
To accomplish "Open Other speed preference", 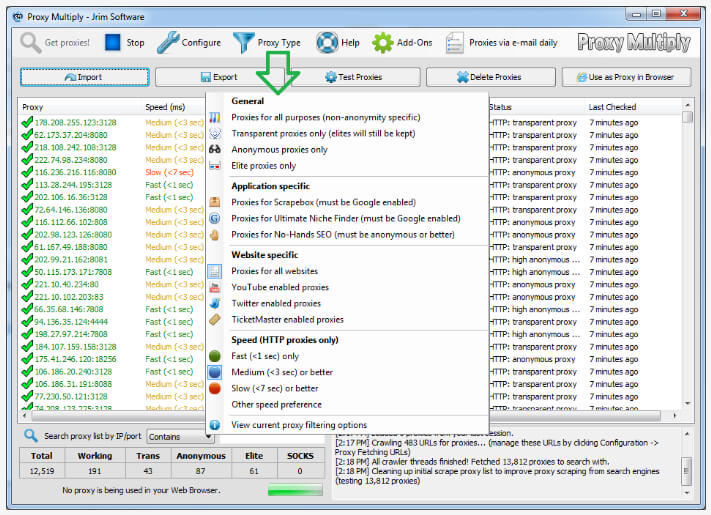I will [x=276, y=404].
